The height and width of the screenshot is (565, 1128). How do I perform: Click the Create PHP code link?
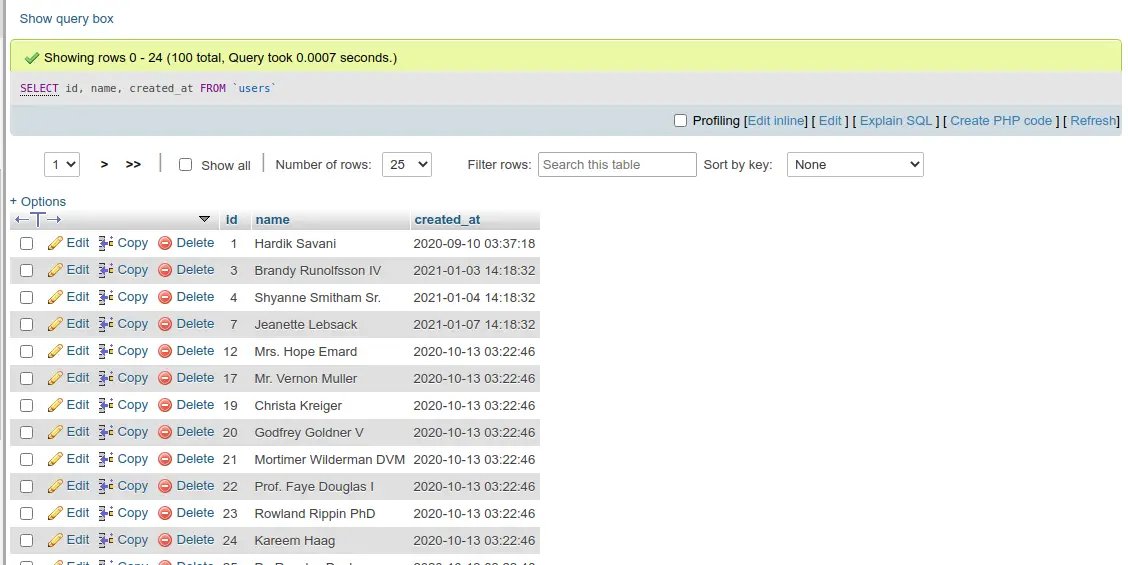coord(1000,121)
